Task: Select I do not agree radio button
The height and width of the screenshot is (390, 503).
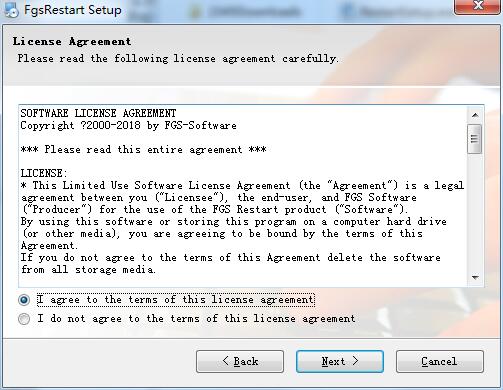Action: click(24, 319)
